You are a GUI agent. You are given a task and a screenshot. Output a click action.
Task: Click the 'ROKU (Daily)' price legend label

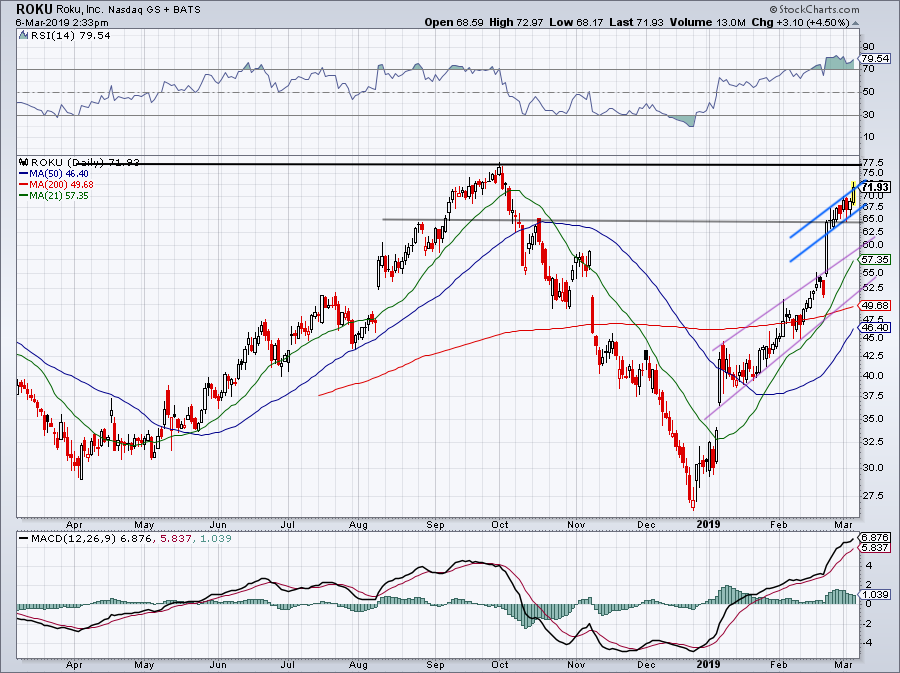pos(67,162)
